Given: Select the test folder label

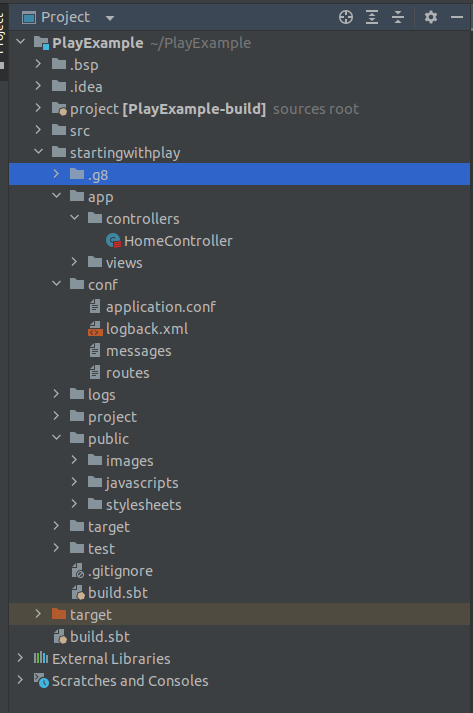Looking at the screenshot, I should coord(101,549).
